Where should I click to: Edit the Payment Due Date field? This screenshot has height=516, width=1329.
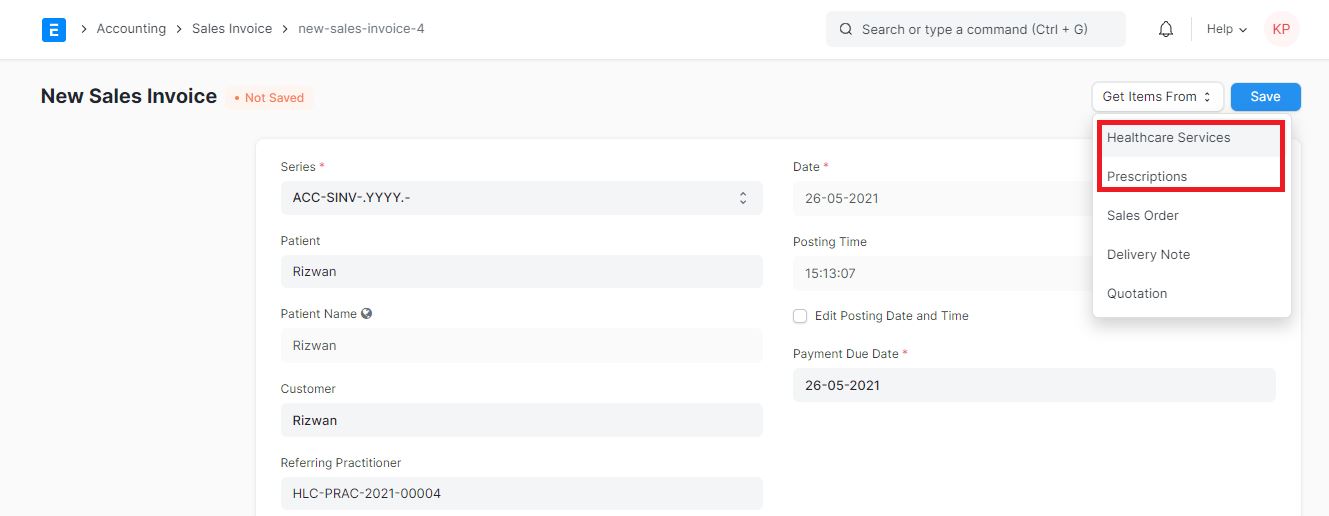(1033, 385)
